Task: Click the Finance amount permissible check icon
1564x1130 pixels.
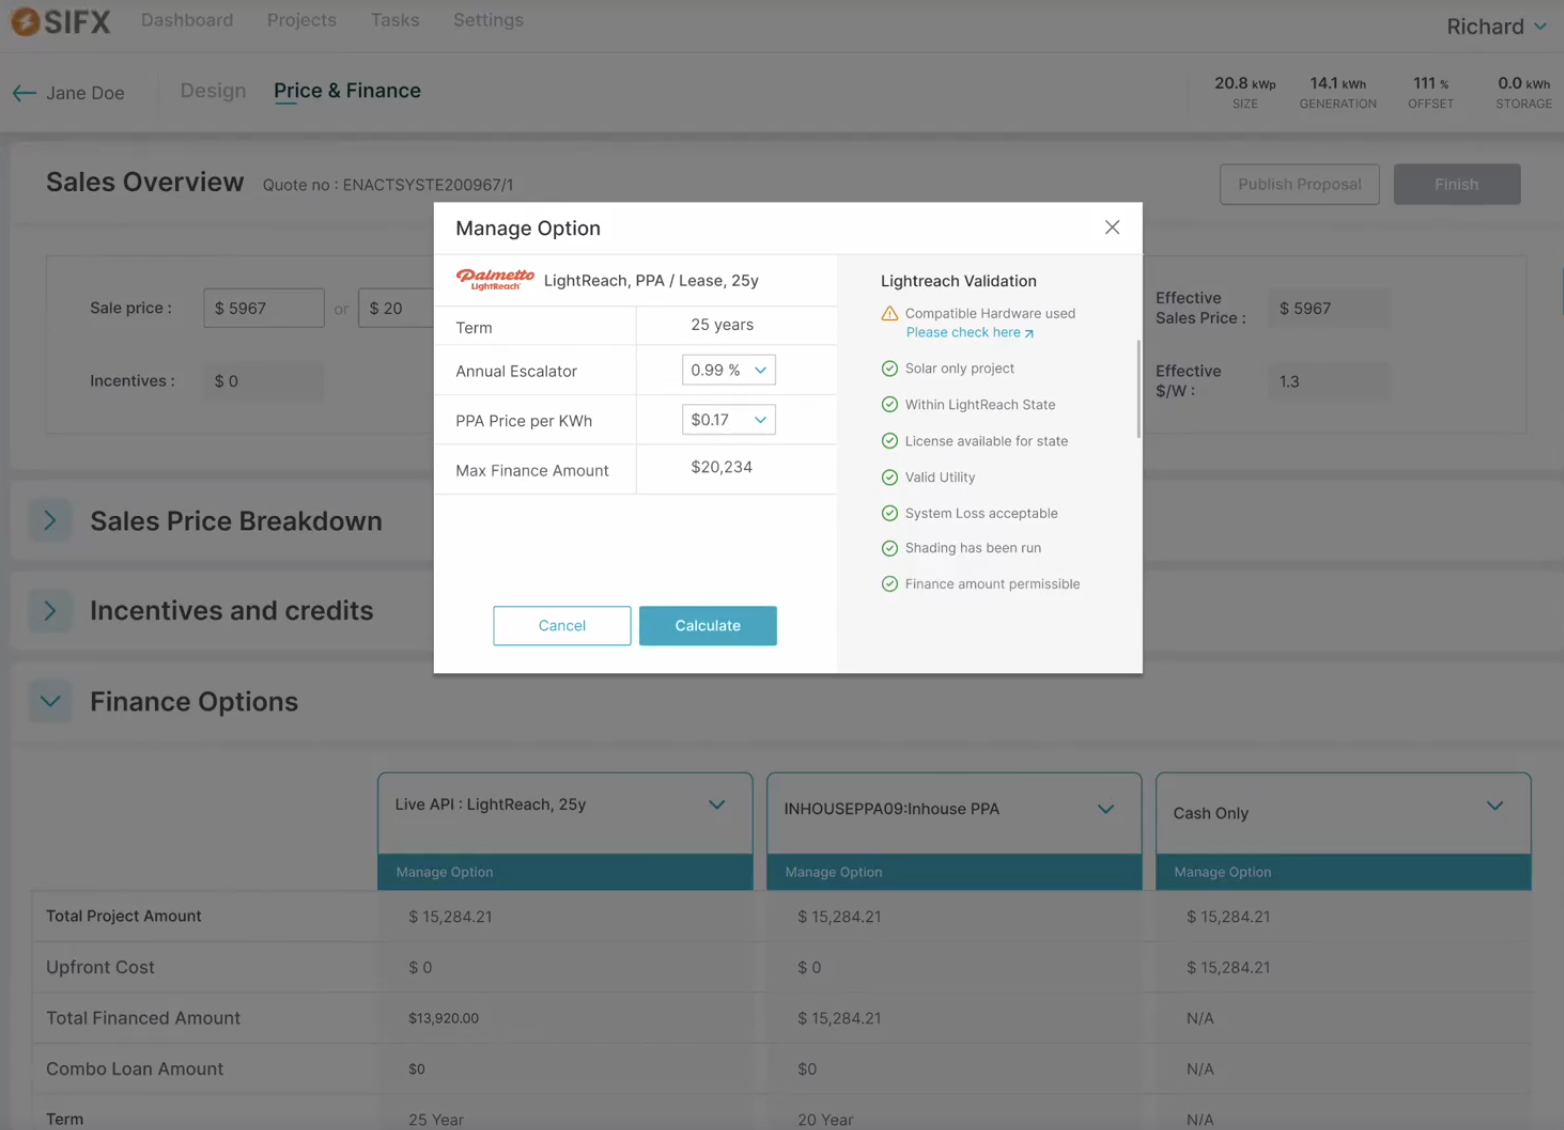Action: tap(889, 584)
